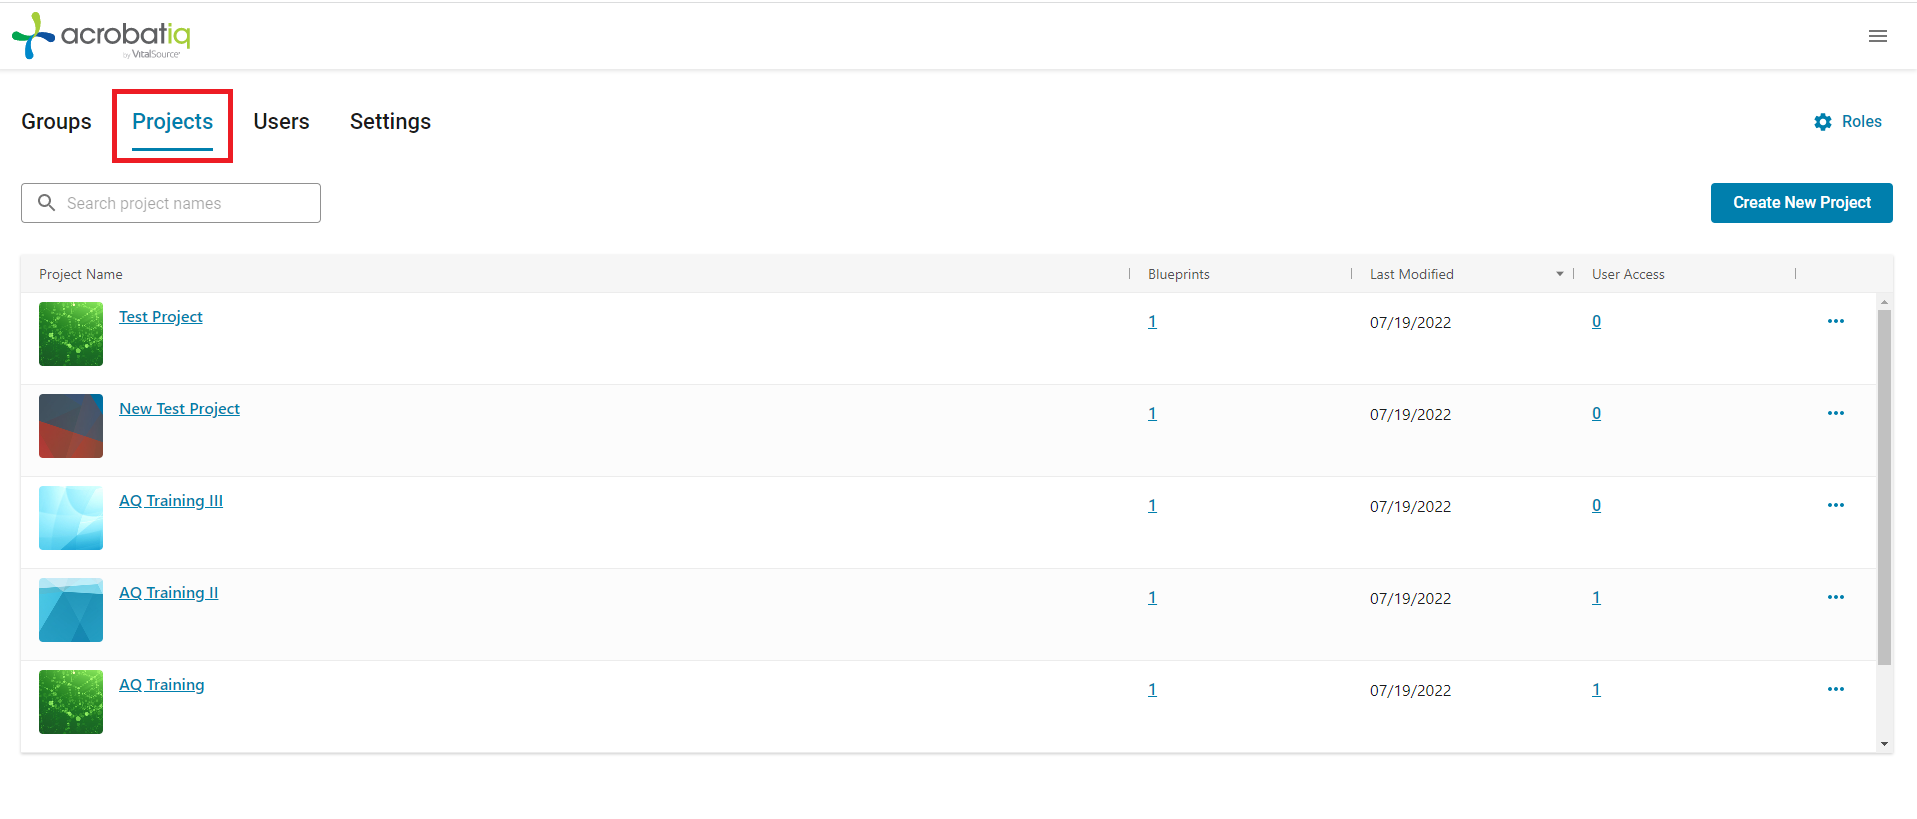The image size is (1917, 819).
Task: Click the Test Project thumbnail
Action: (x=71, y=334)
